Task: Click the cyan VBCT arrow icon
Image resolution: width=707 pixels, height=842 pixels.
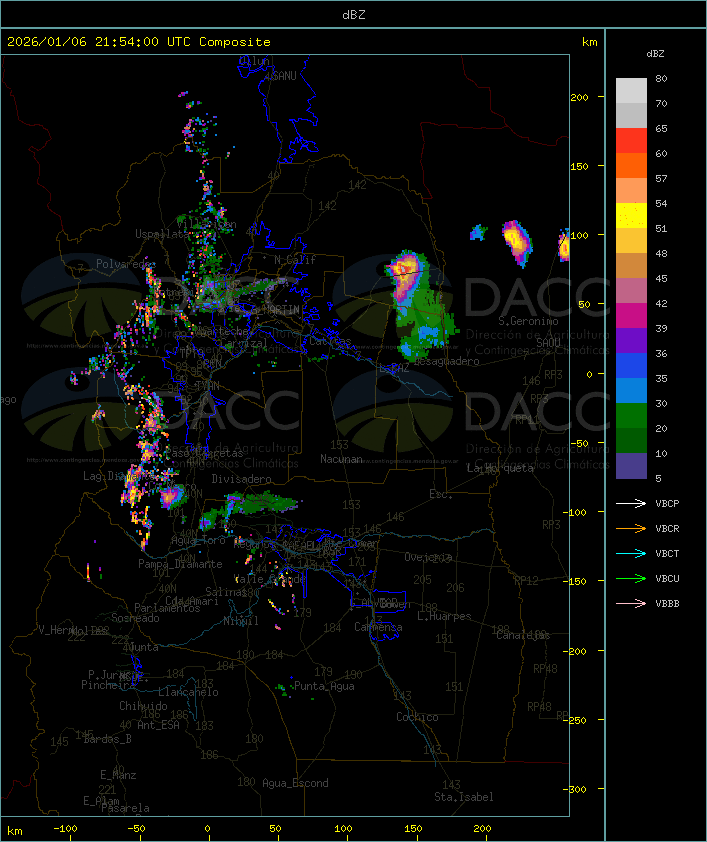Action: point(631,553)
